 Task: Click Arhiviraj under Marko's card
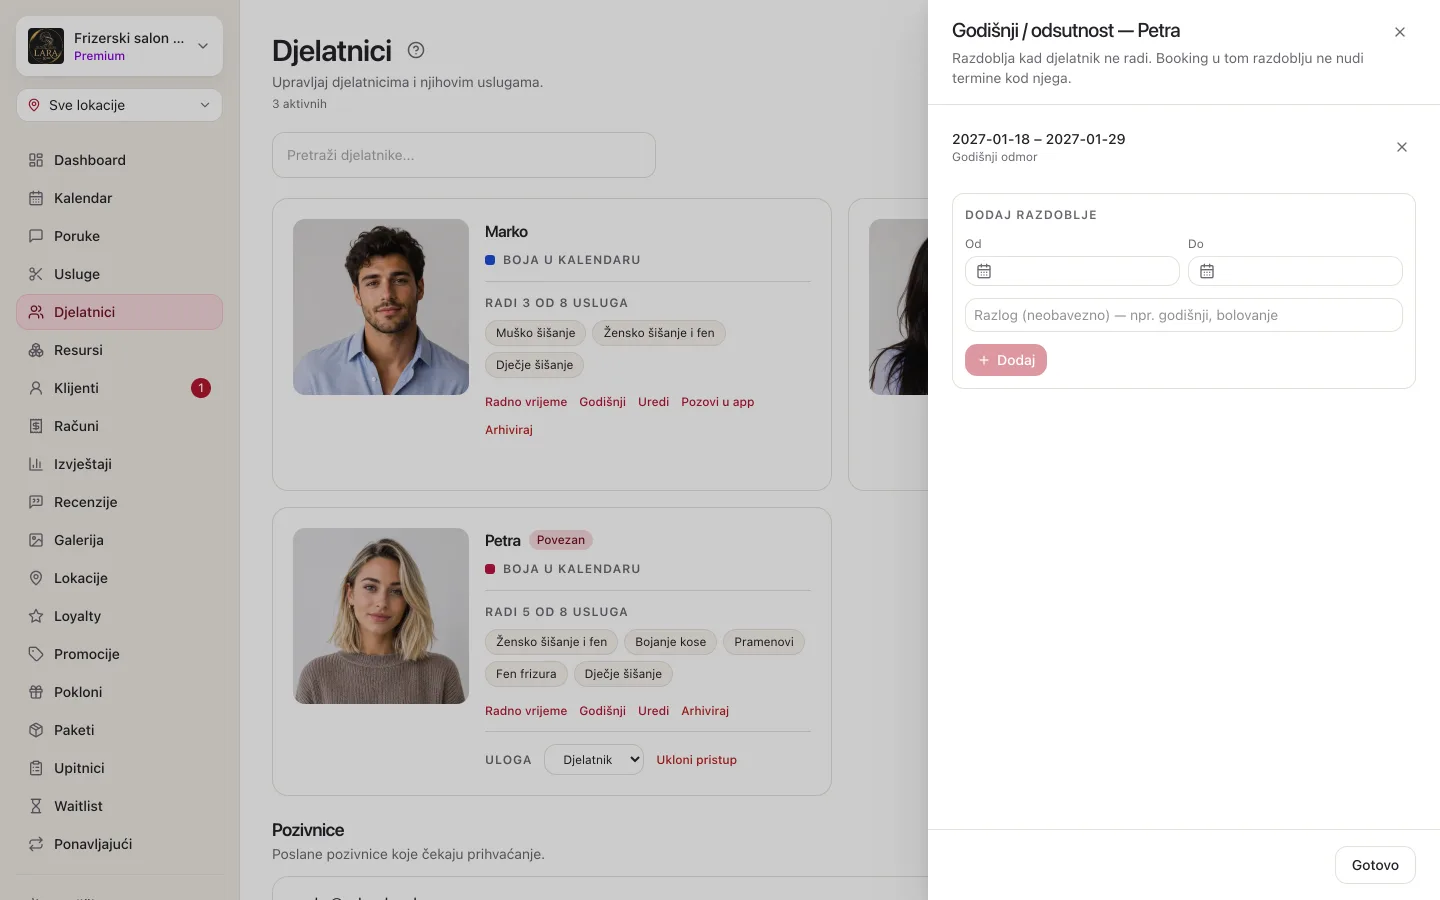[509, 430]
